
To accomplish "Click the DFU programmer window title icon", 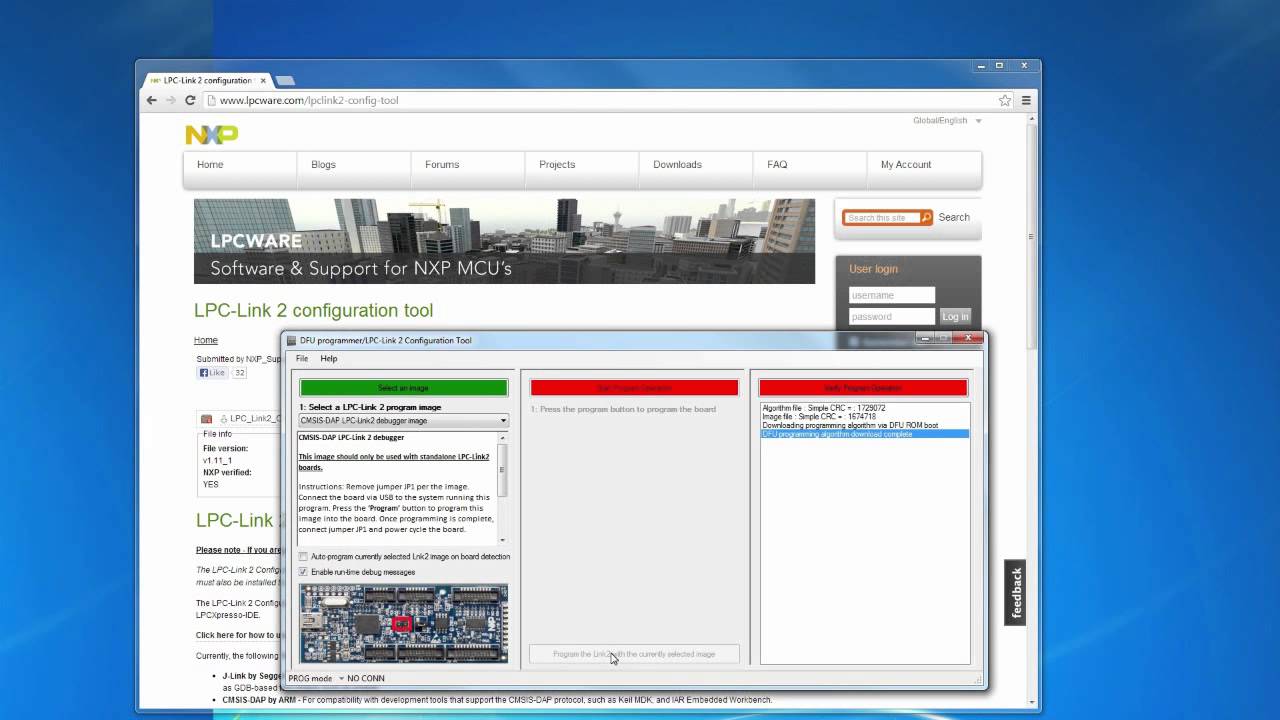I will click(x=292, y=340).
